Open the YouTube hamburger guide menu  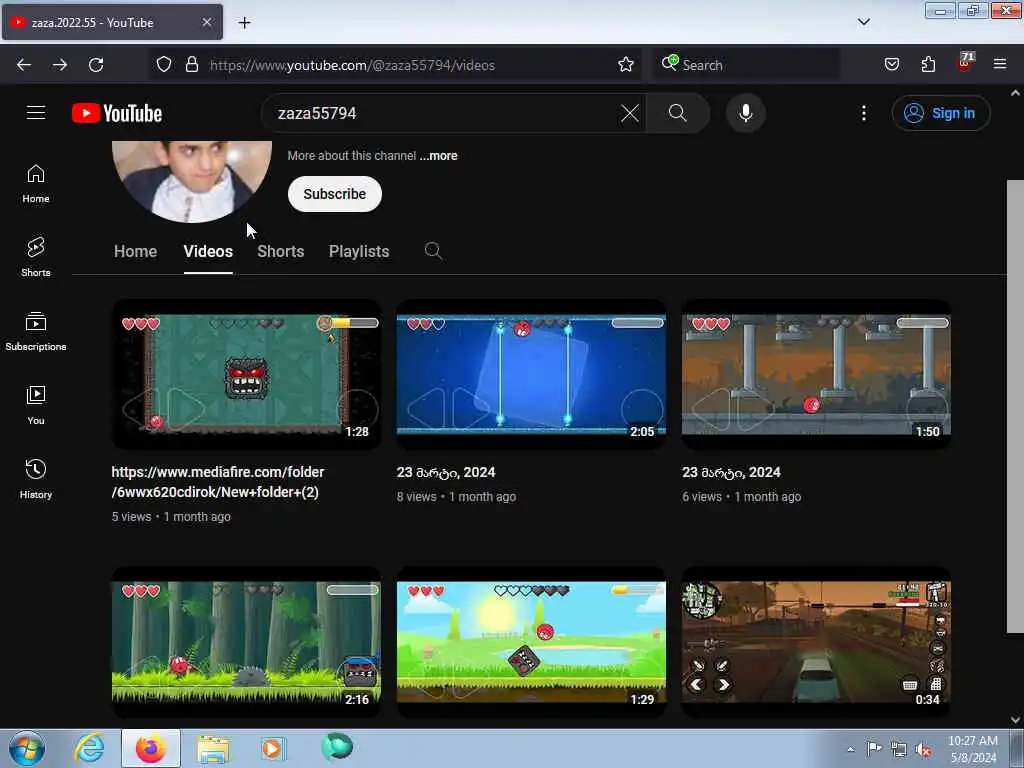(x=36, y=113)
